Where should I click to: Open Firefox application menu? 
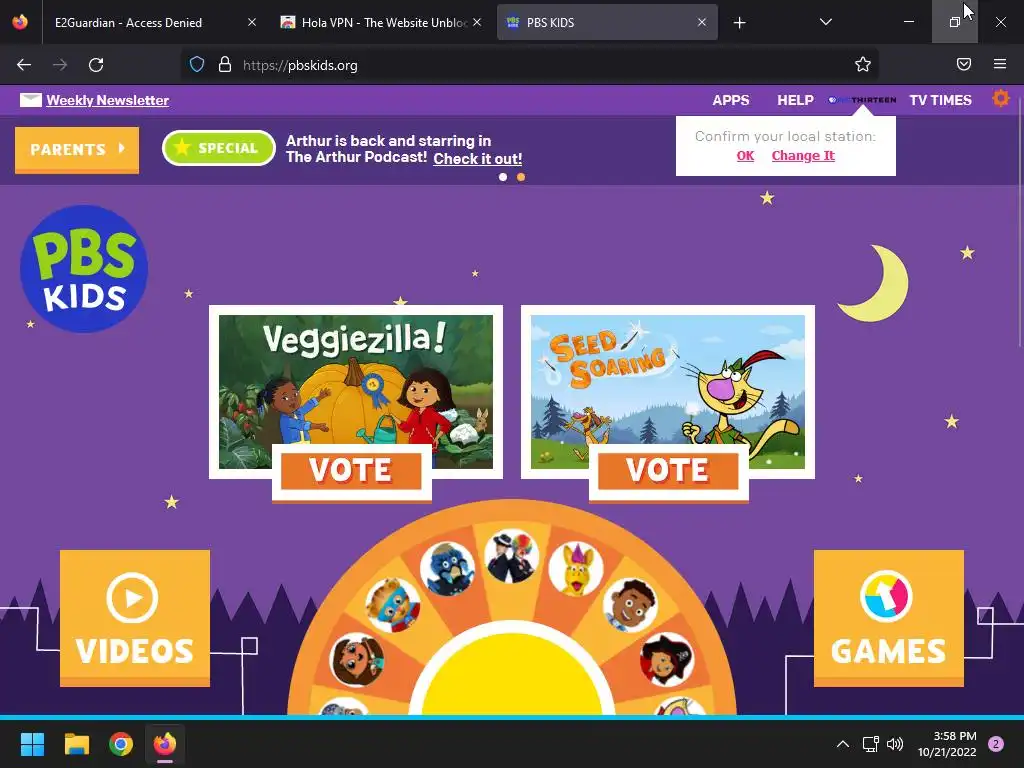click(x=1000, y=64)
